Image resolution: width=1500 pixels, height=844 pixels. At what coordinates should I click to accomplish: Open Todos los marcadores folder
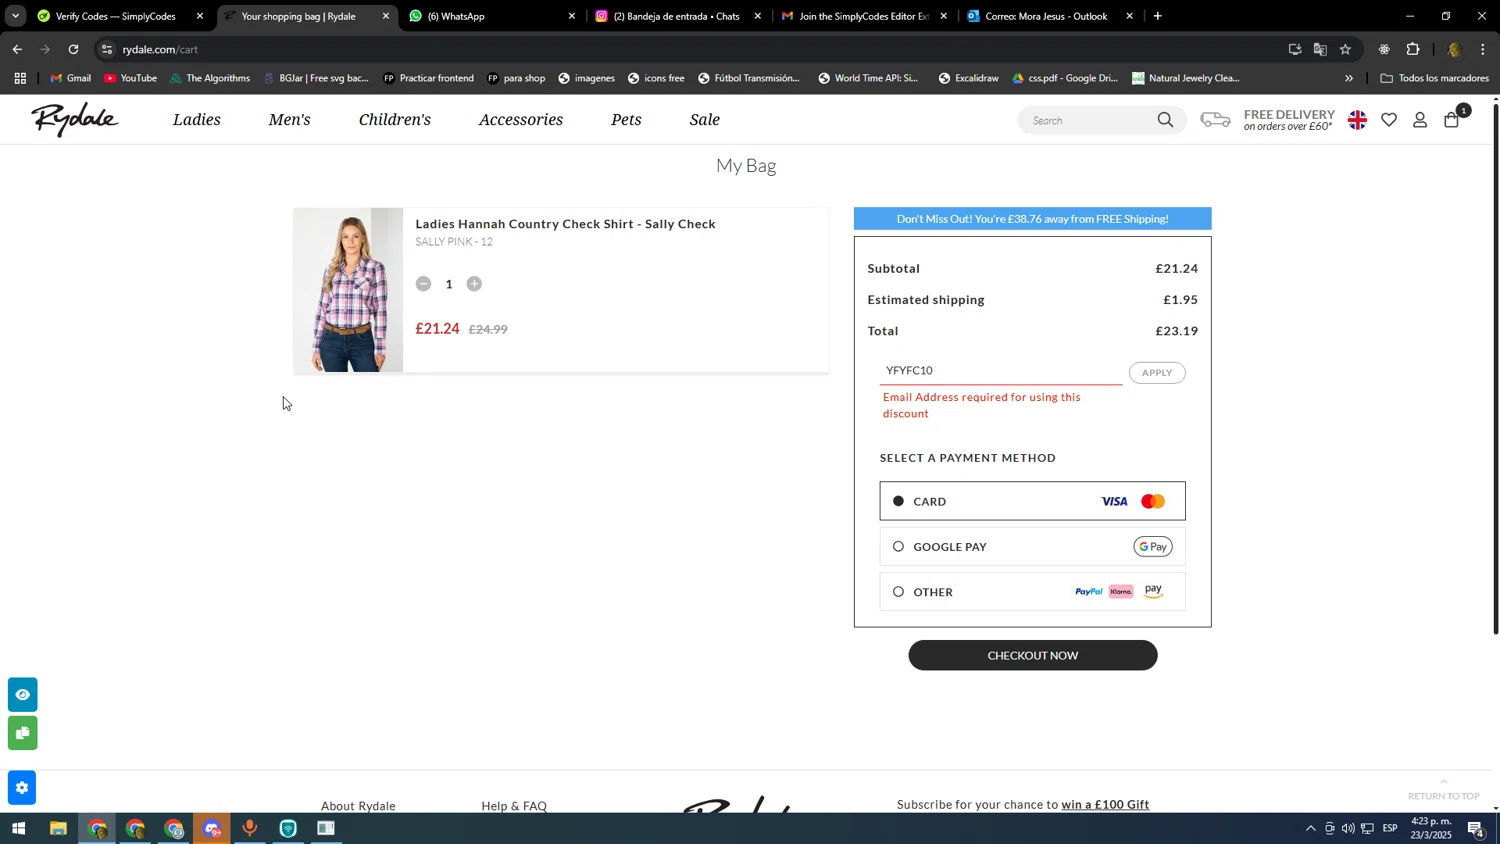1434,78
